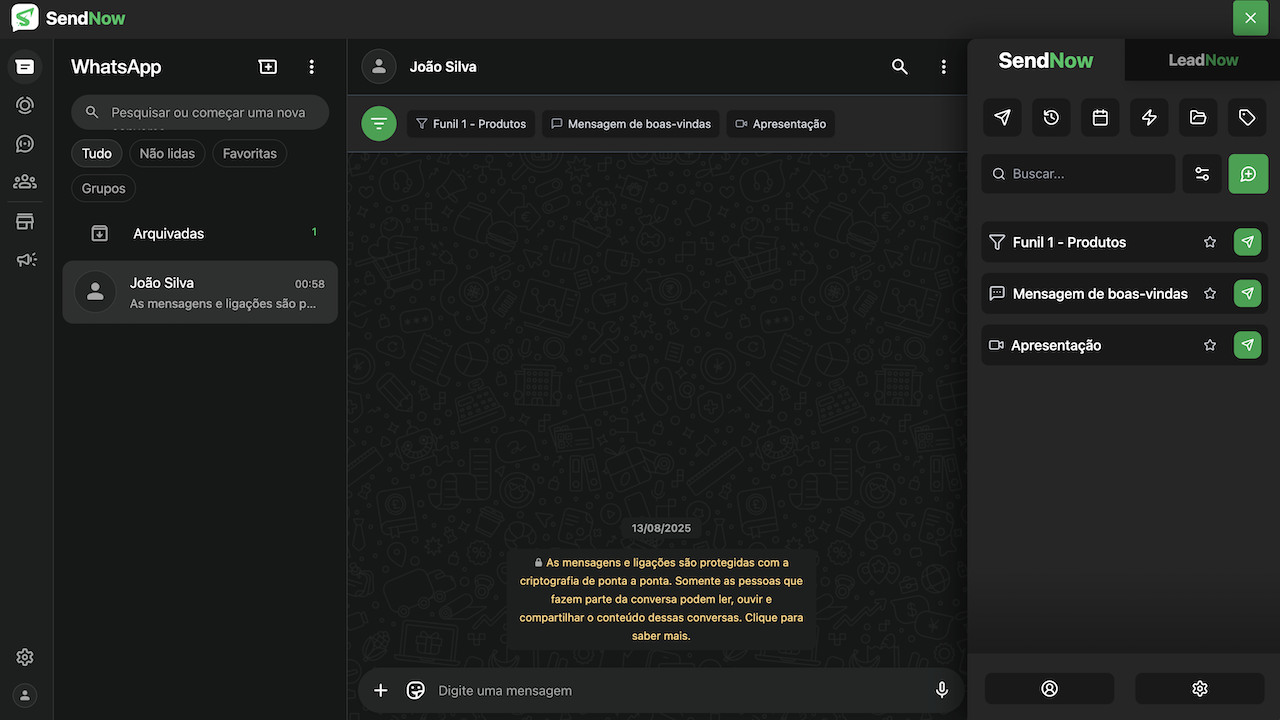The width and height of the screenshot is (1280, 720).
Task: Open the chat options three-dot menu
Action: [x=943, y=67]
